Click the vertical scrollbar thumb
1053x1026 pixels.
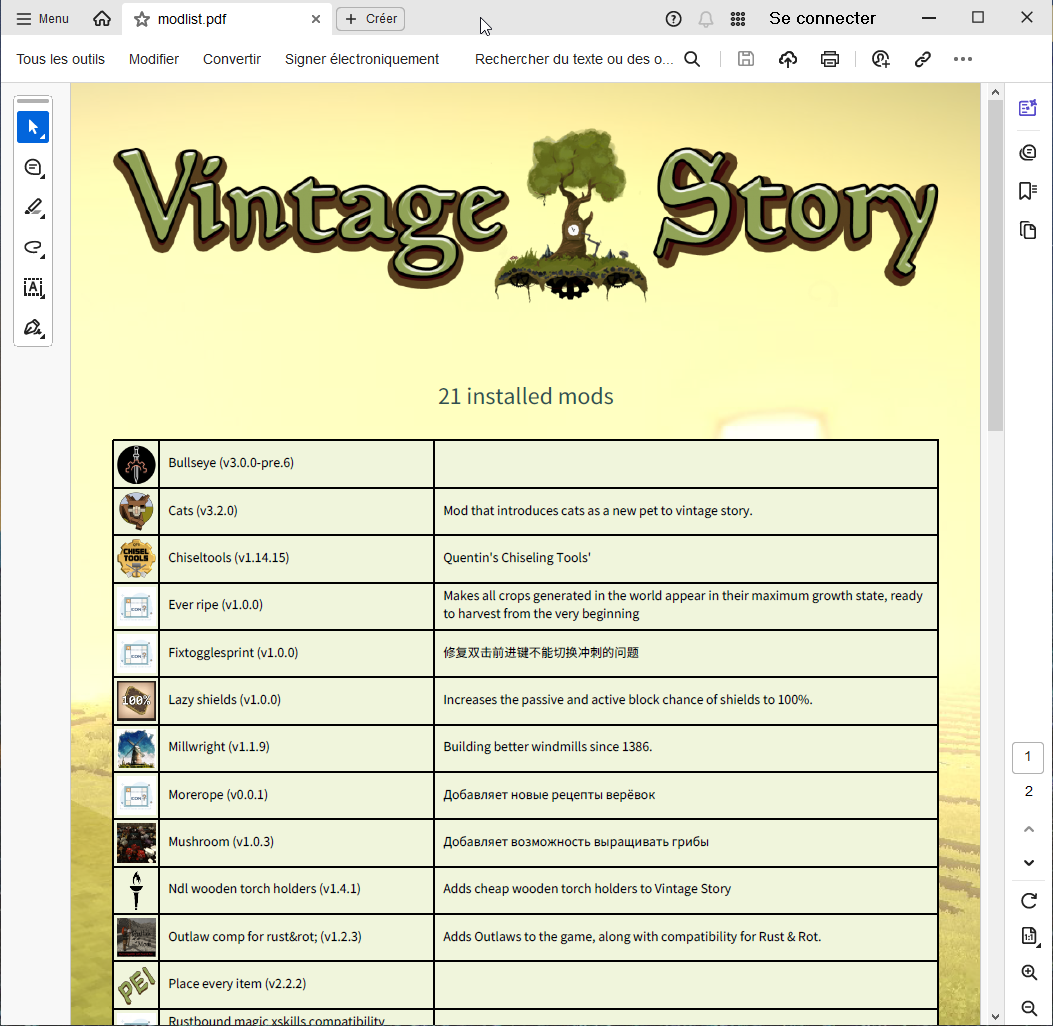click(x=995, y=266)
